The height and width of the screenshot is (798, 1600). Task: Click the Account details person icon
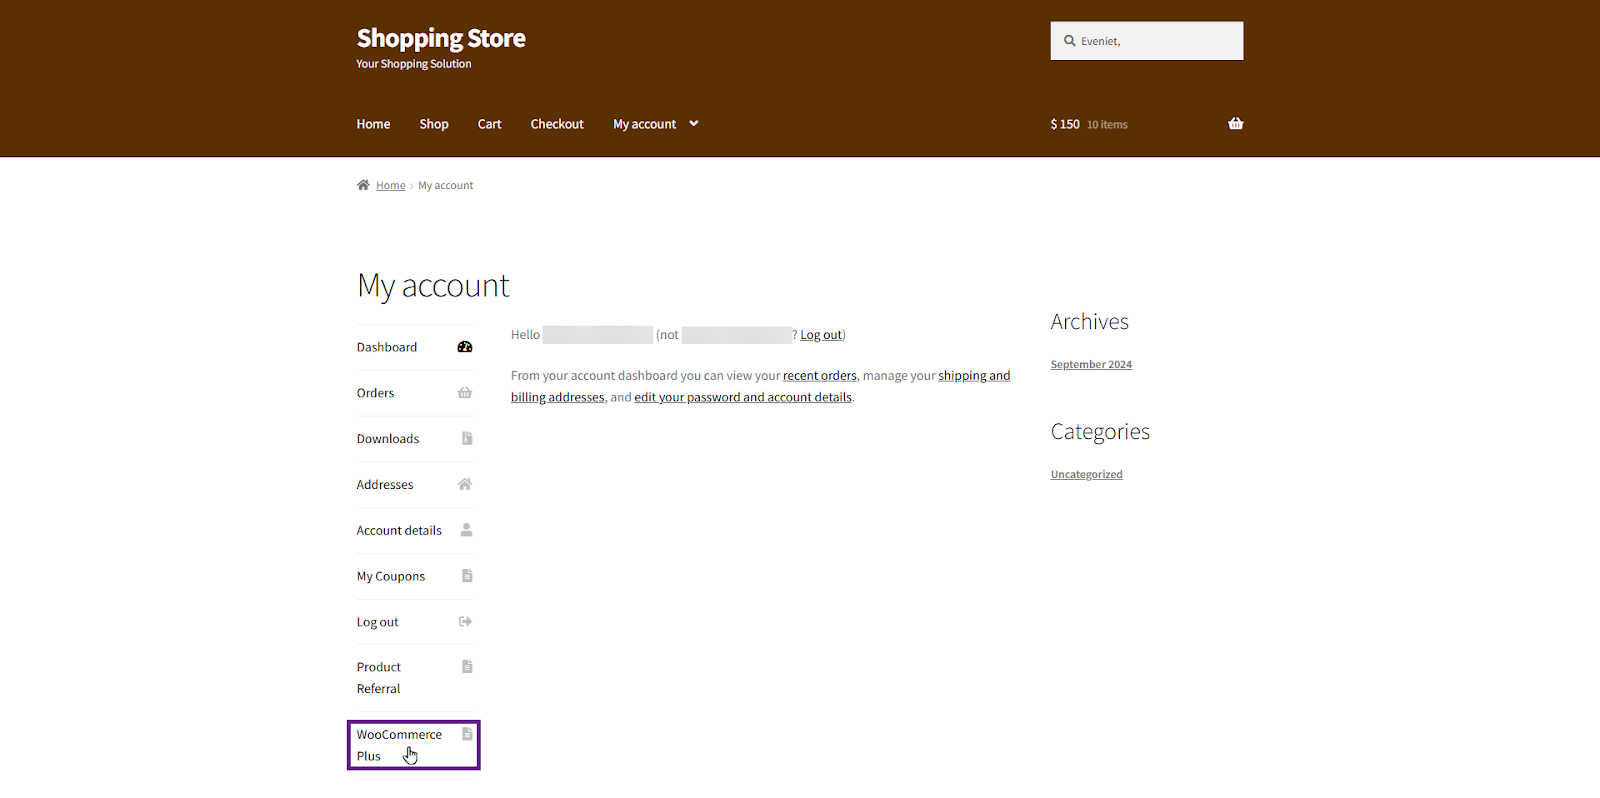[466, 530]
